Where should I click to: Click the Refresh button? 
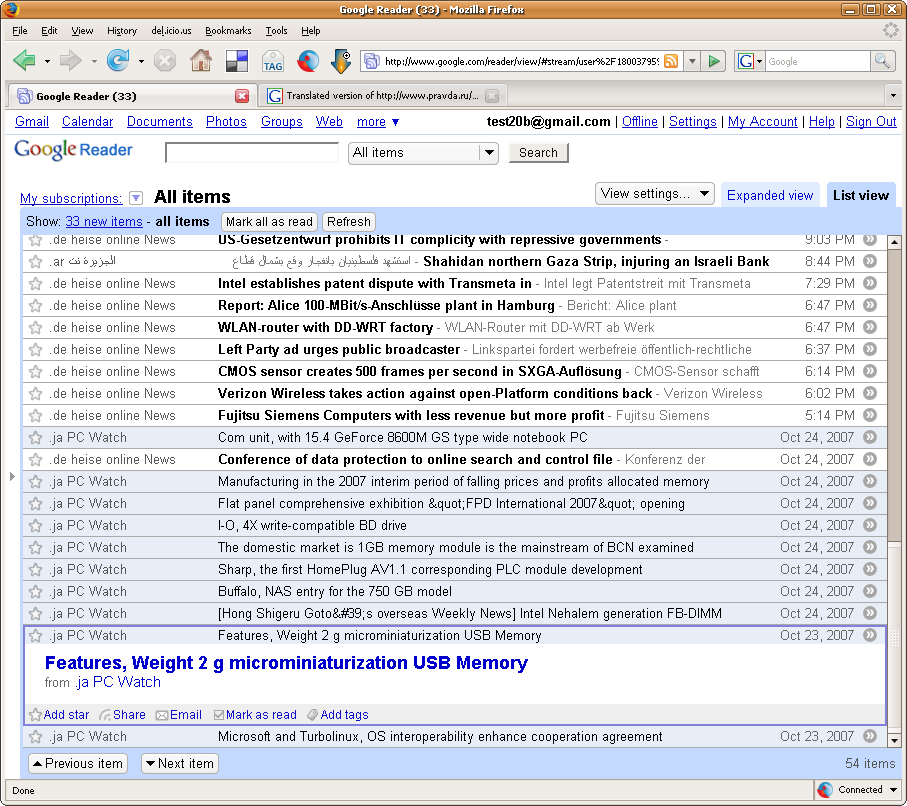pos(348,222)
